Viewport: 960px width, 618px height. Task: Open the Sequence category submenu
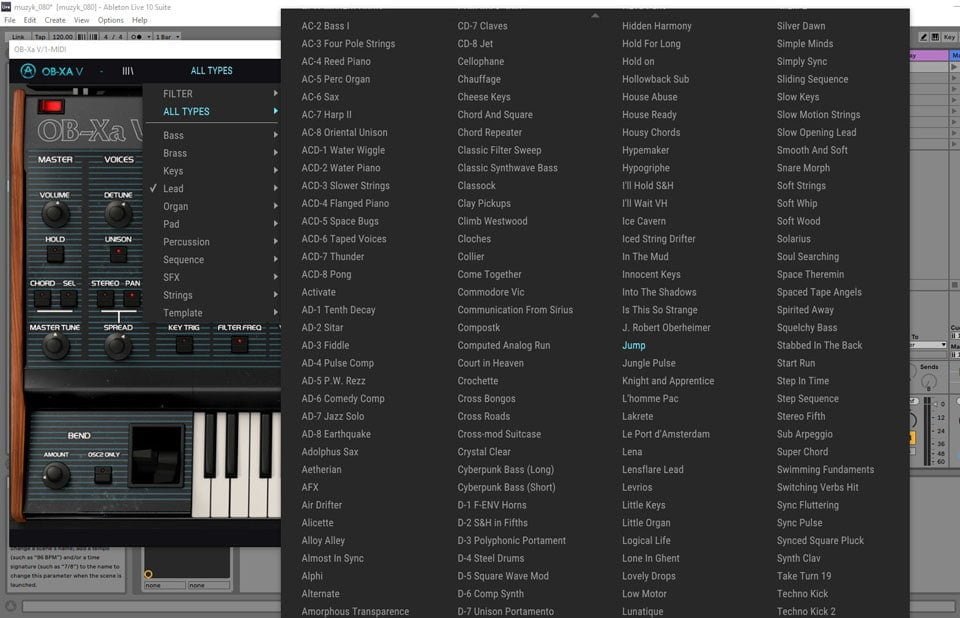click(x=212, y=260)
